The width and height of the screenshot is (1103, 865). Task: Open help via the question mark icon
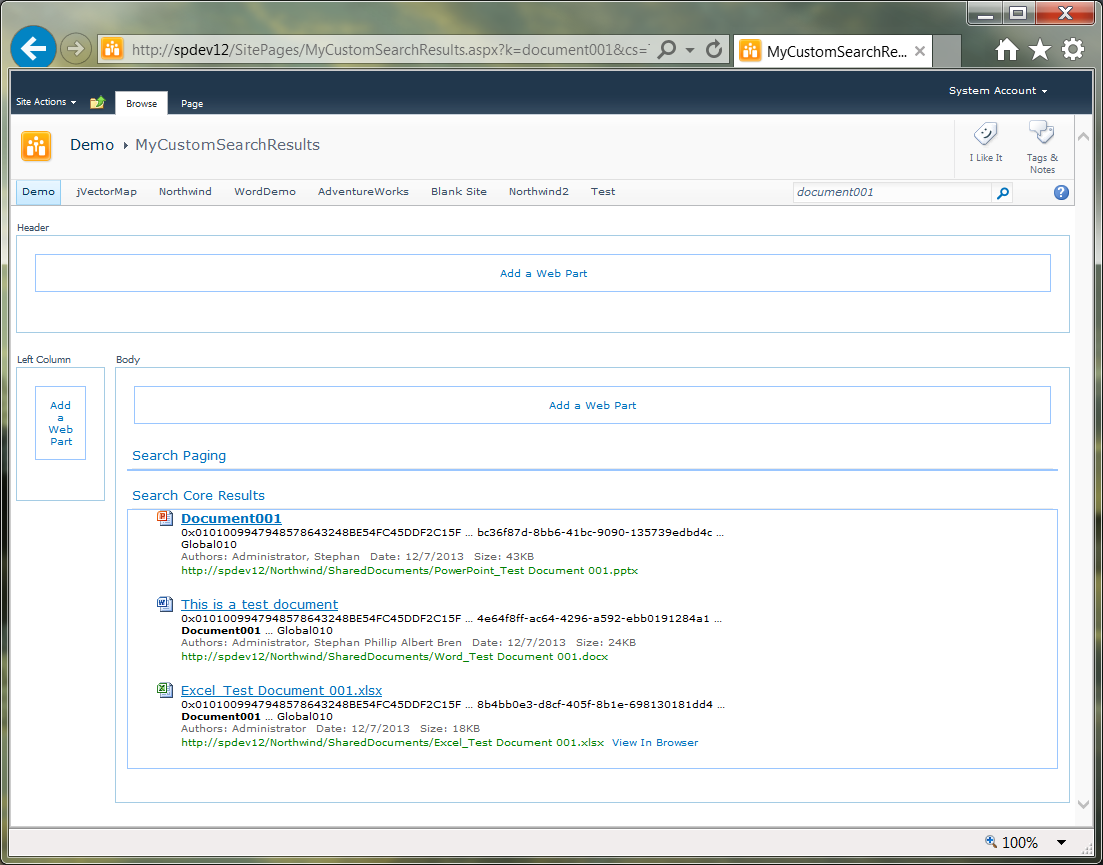1060,192
